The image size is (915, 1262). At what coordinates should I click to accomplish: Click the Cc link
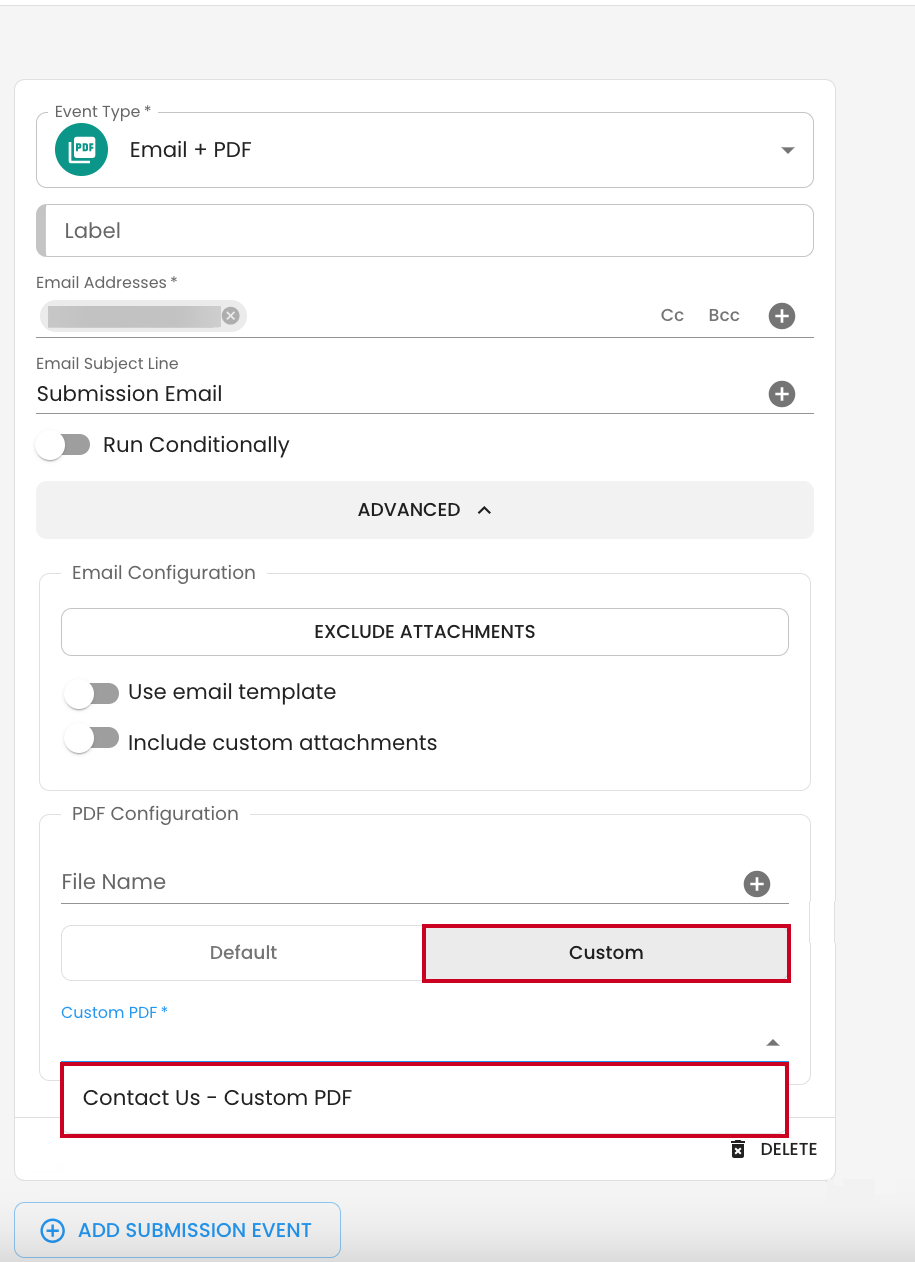[672, 315]
